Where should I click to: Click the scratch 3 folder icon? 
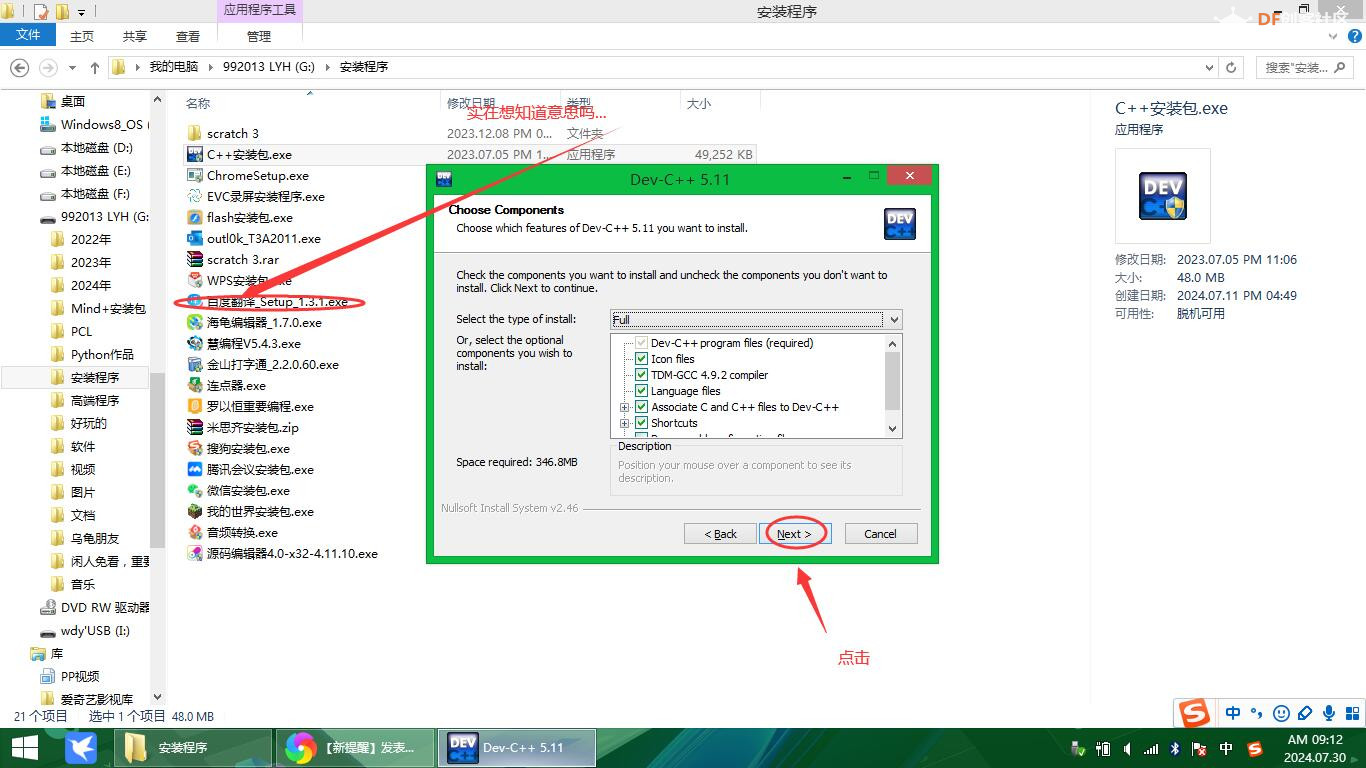coord(195,133)
